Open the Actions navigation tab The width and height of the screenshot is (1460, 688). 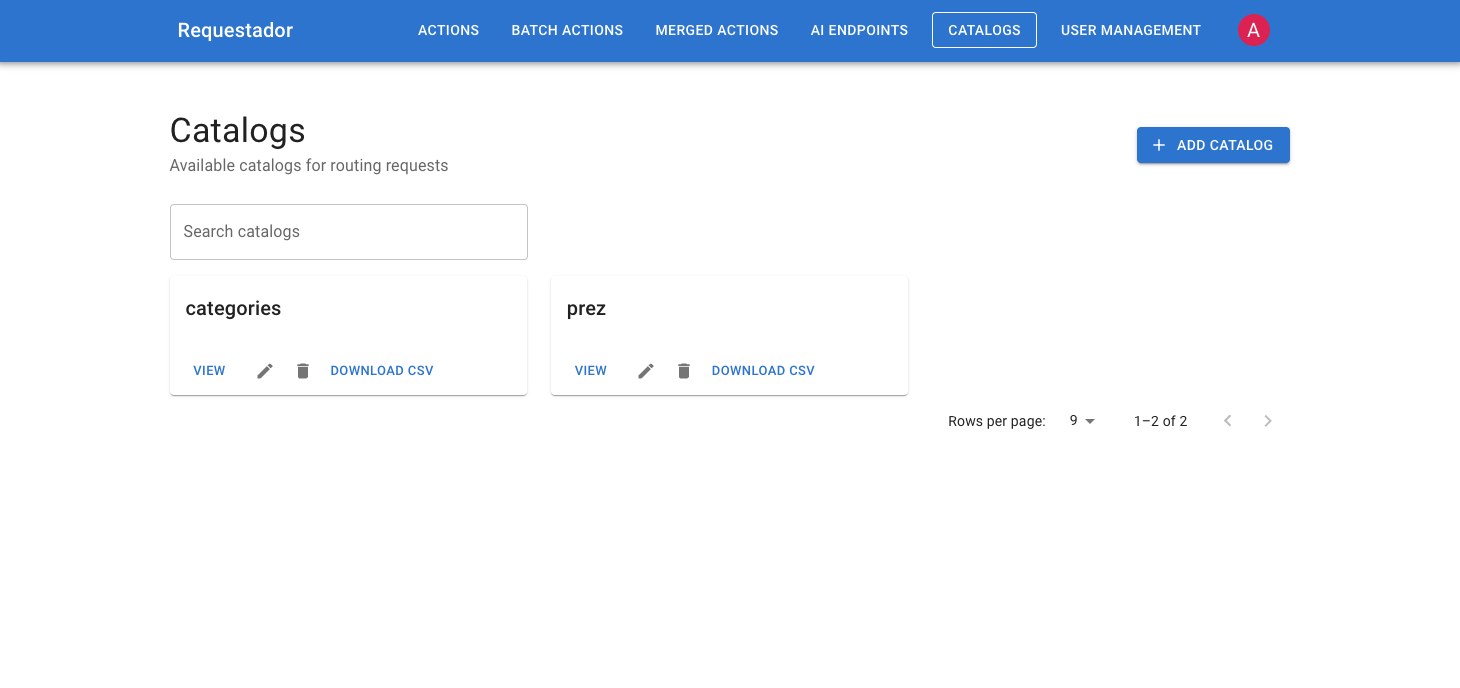coord(448,30)
